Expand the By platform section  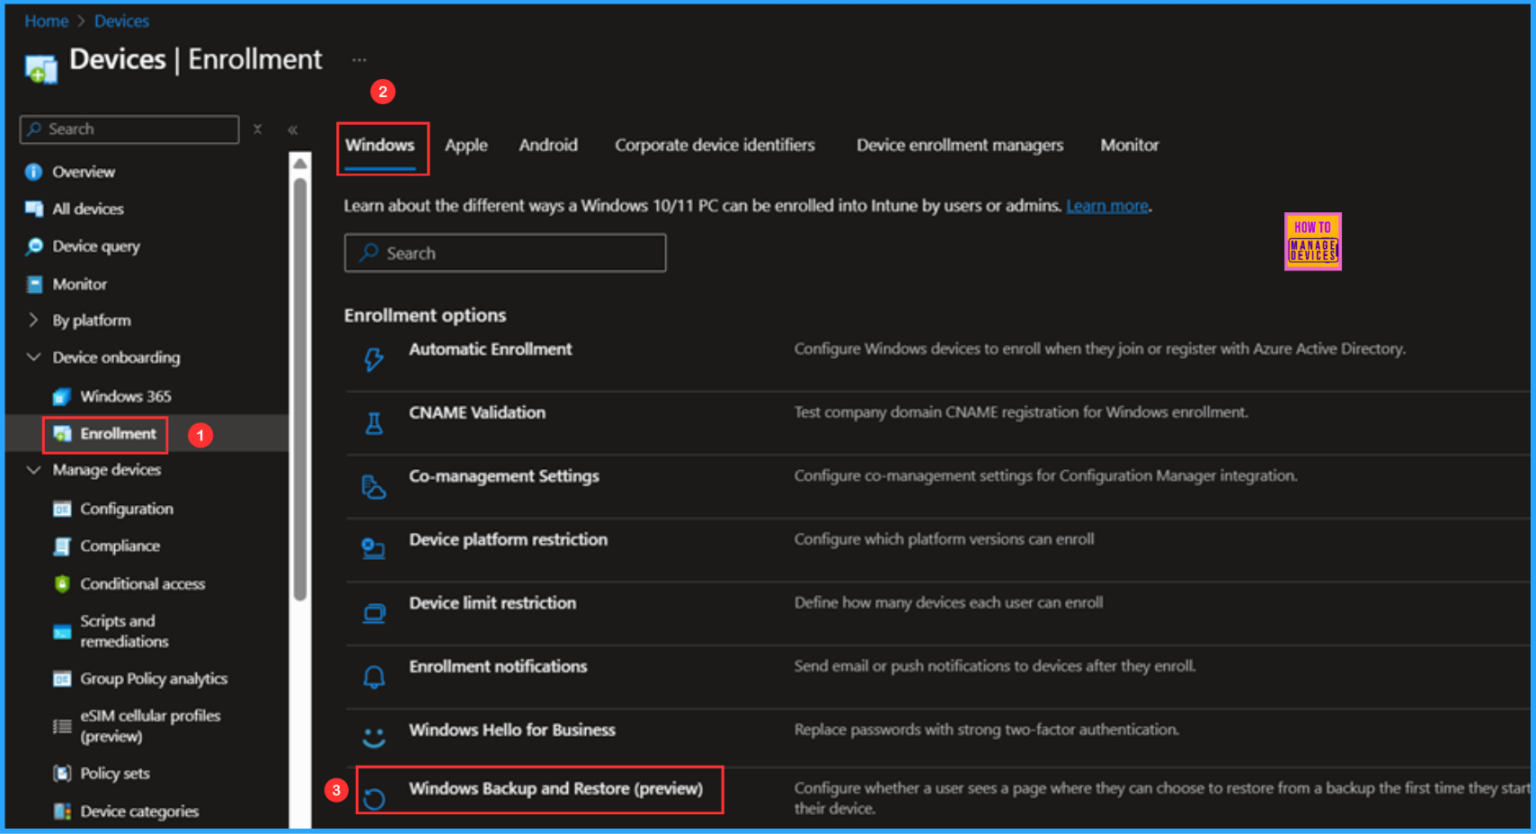(33, 320)
